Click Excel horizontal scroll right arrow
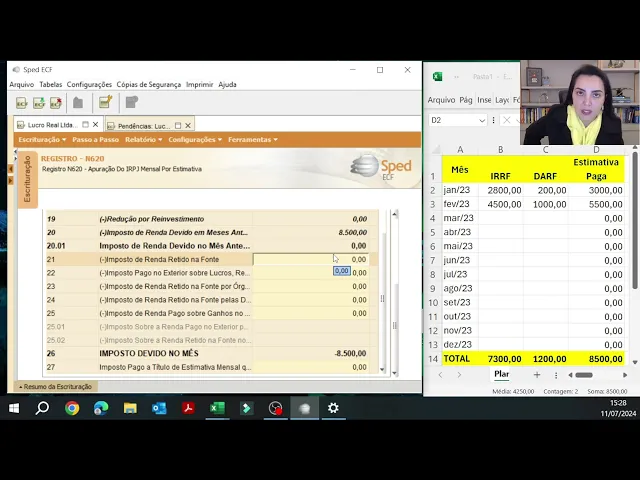The width and height of the screenshot is (640, 480). click(624, 375)
